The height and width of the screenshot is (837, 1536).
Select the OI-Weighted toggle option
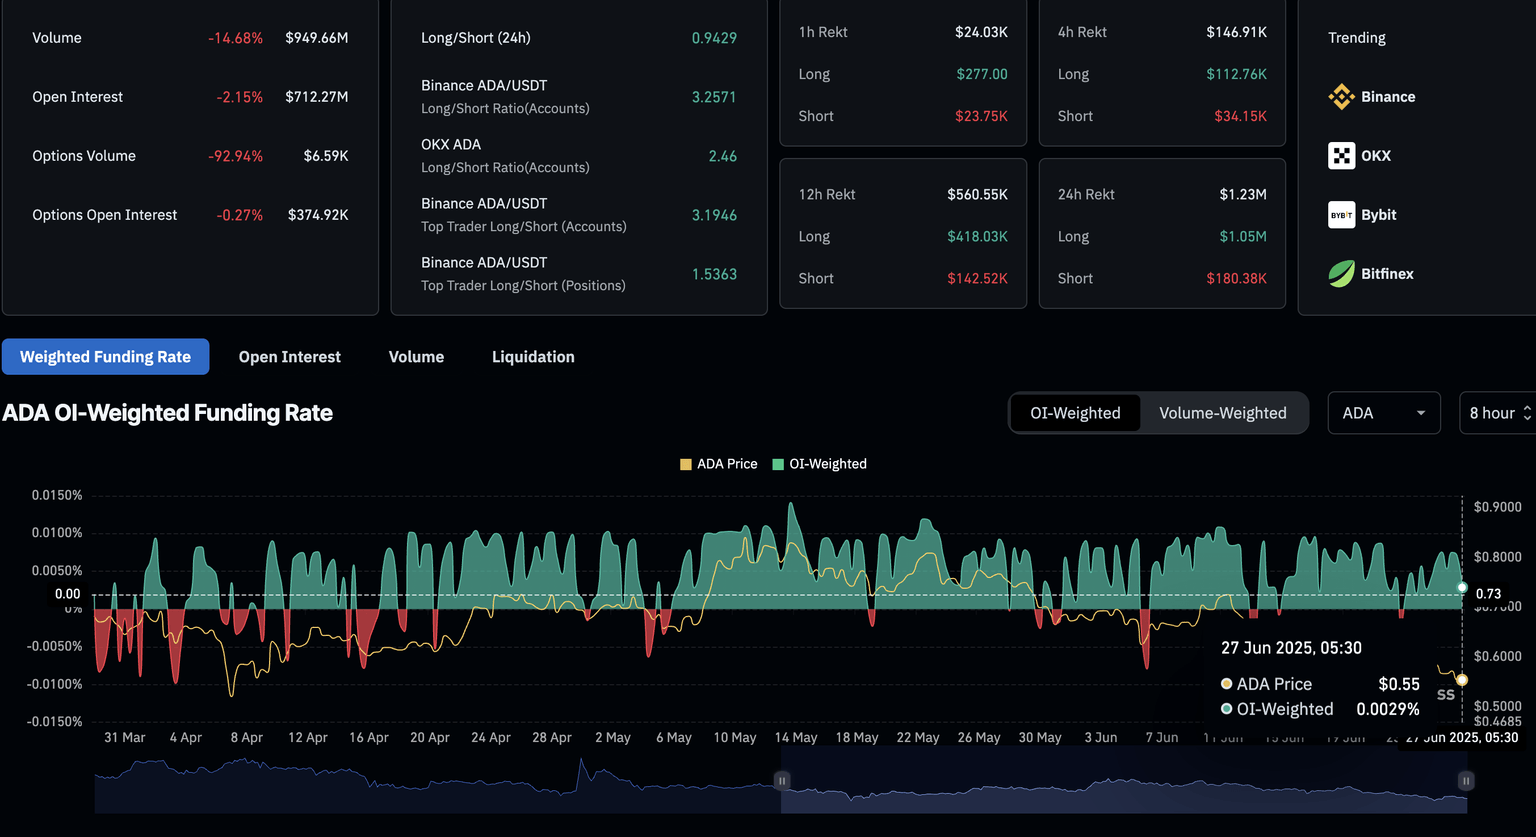(x=1075, y=413)
